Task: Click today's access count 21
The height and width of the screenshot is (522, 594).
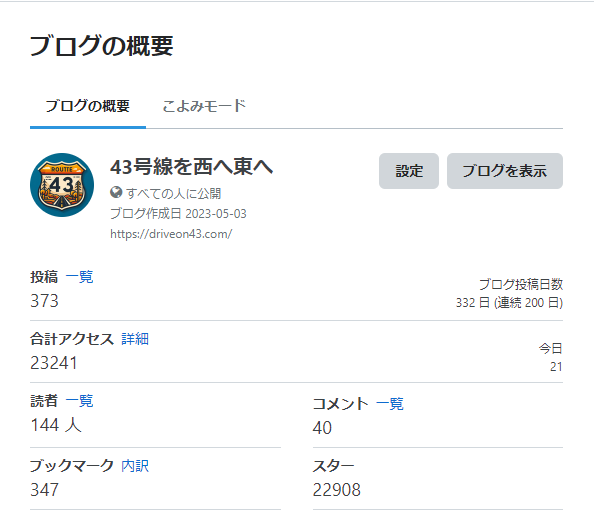Action: click(x=556, y=367)
